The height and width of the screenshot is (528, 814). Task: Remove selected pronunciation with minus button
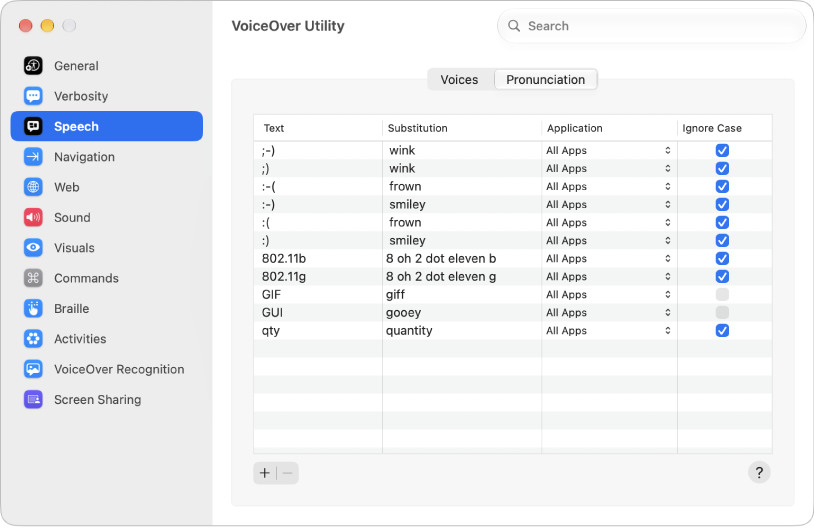288,473
